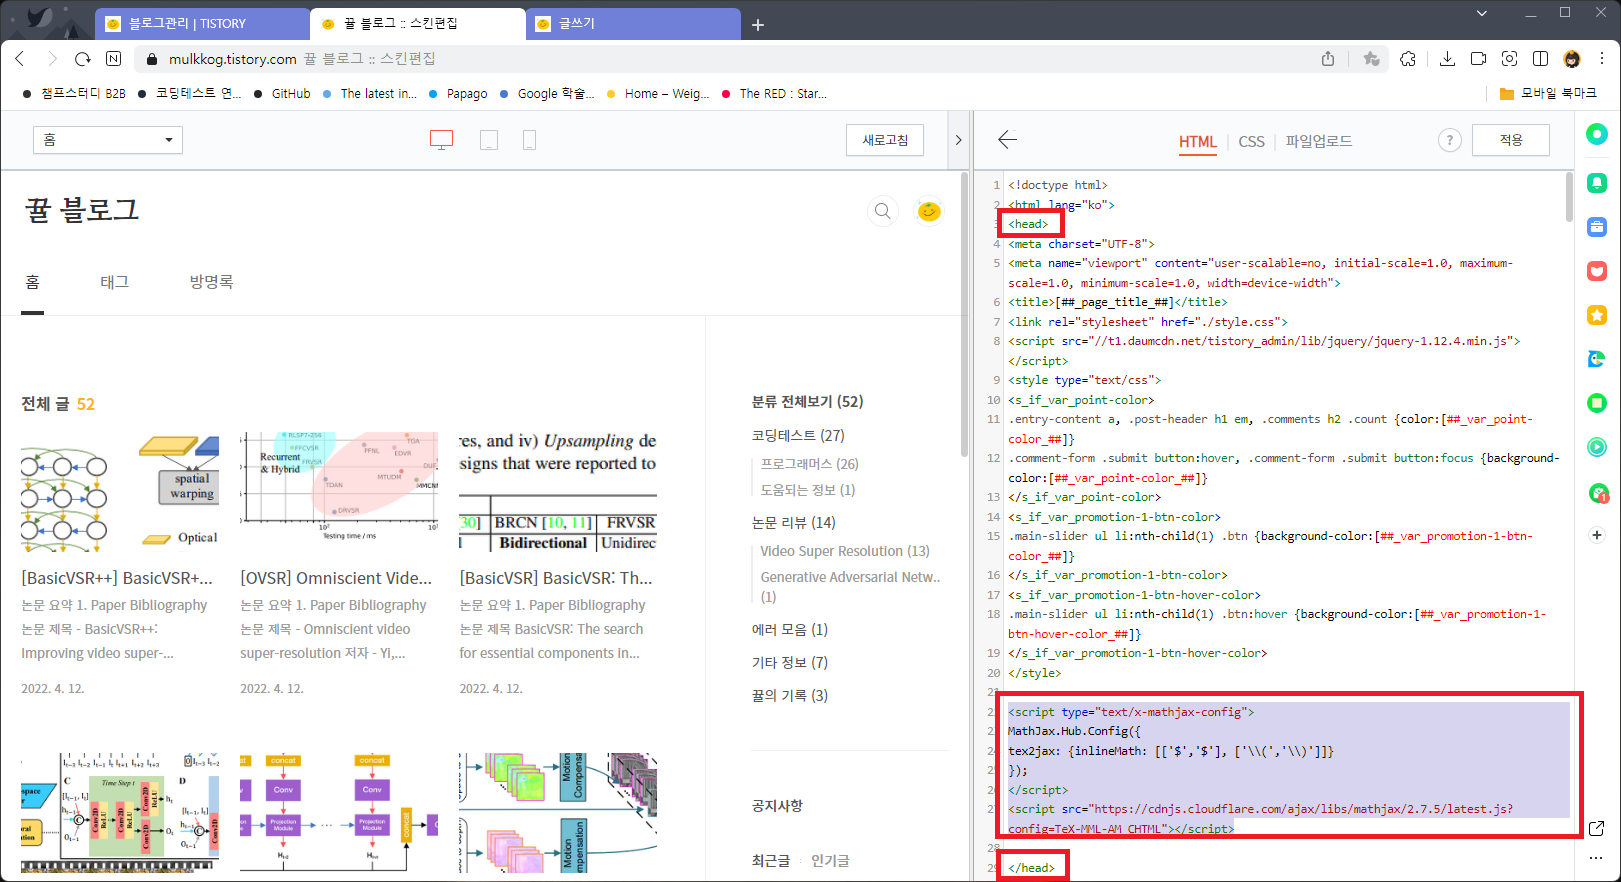
Task: Open the help question mark icon
Action: point(1449,140)
